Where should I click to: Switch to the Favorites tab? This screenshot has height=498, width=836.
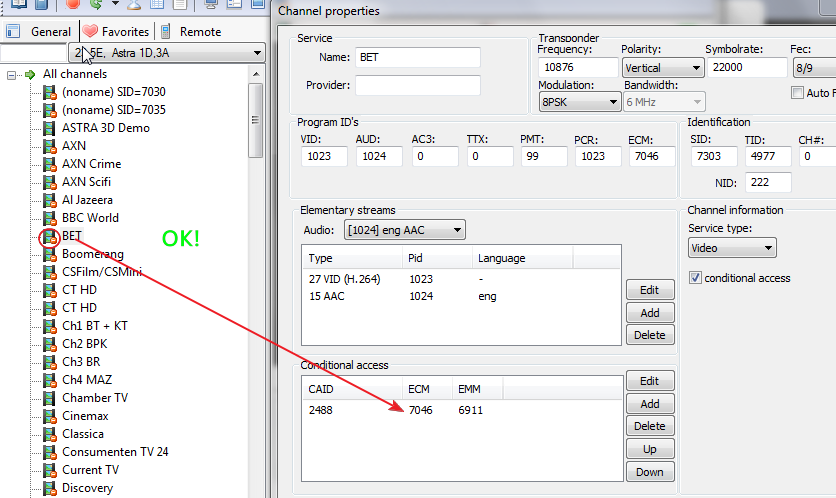(116, 32)
